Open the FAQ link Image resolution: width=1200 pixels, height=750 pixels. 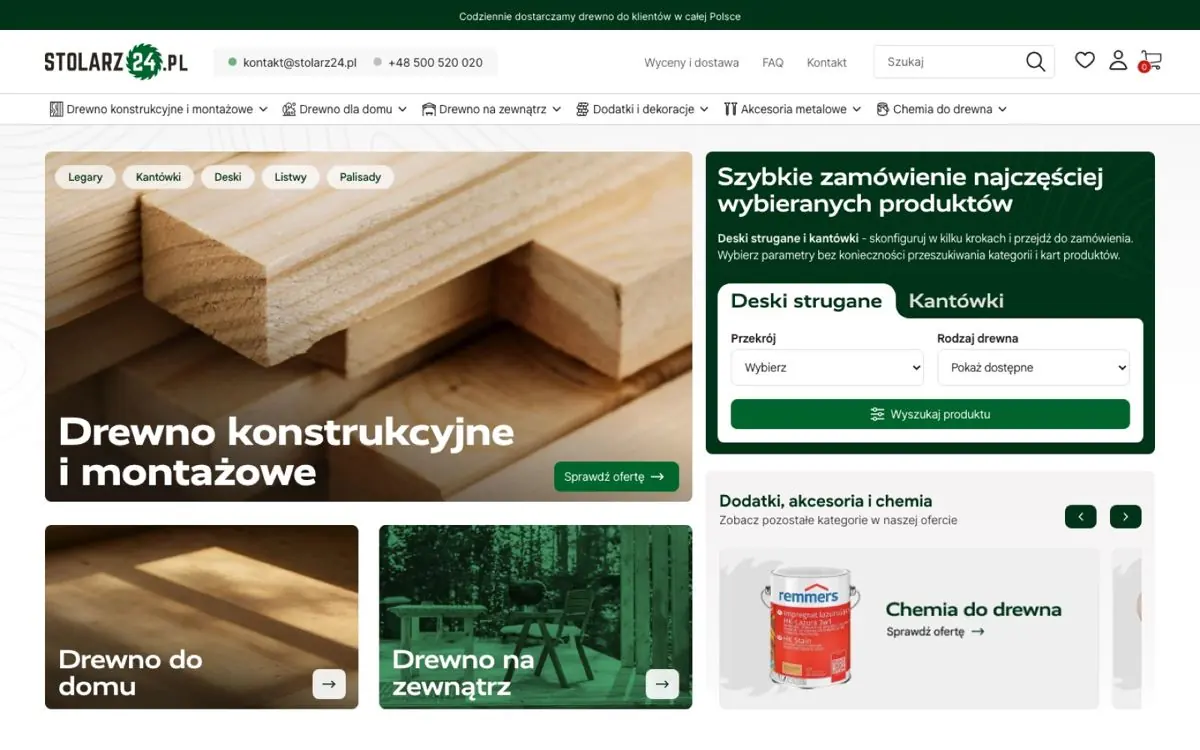pos(773,62)
